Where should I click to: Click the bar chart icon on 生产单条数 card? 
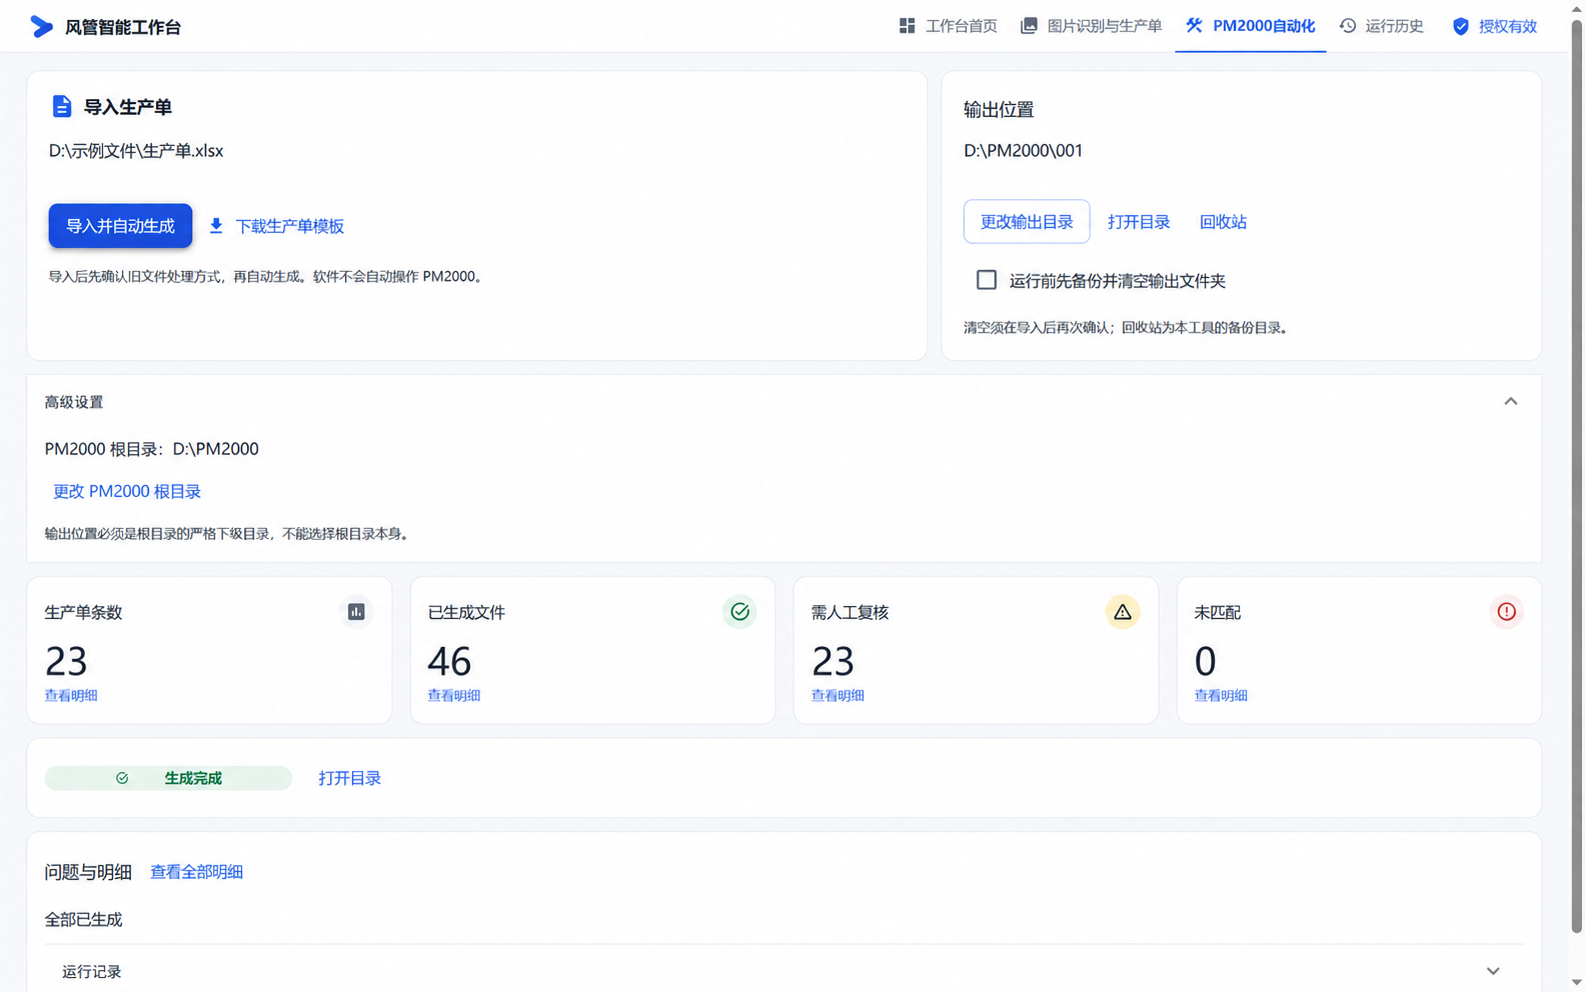click(356, 612)
